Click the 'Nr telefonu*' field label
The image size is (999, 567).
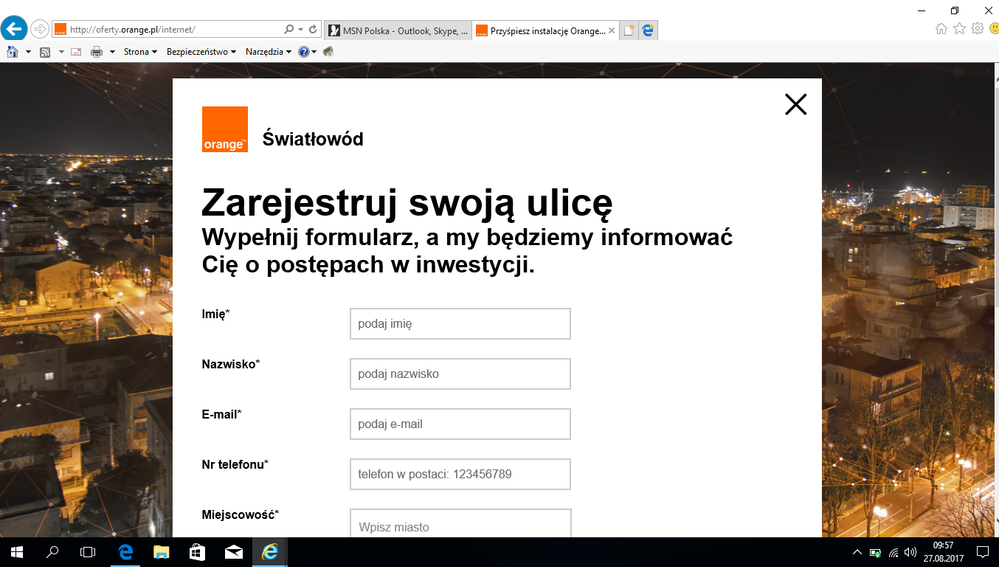(x=235, y=464)
